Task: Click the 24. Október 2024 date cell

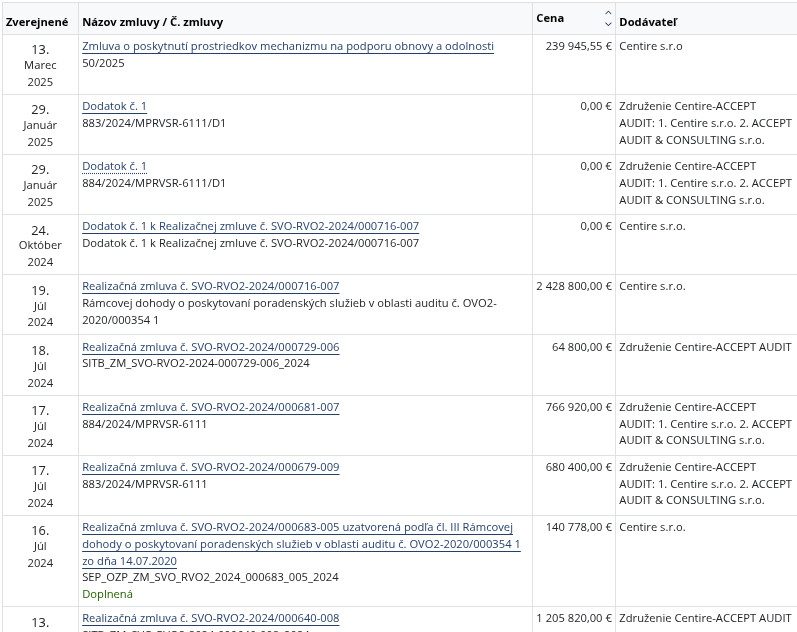Action: [40, 245]
